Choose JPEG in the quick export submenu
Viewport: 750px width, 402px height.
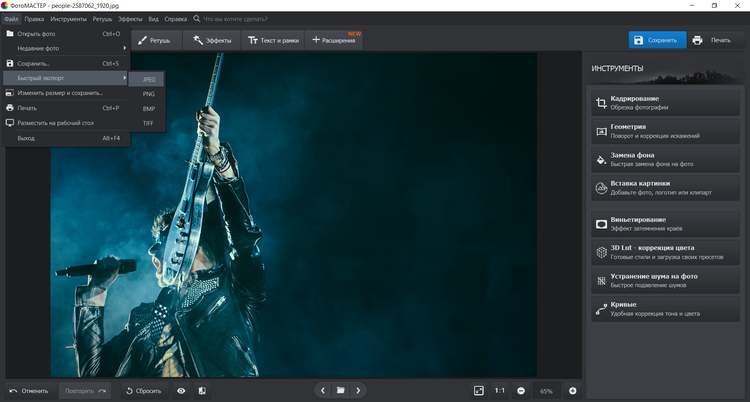click(149, 78)
